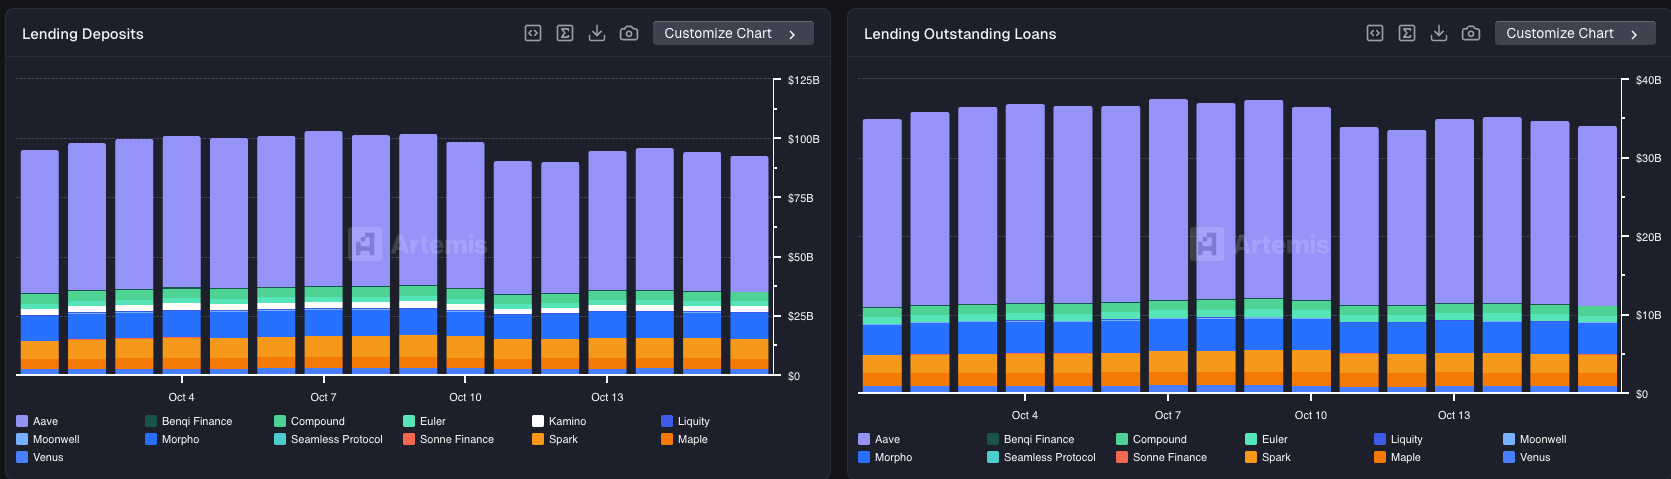Image resolution: width=1671 pixels, height=479 pixels.
Task: Click the red Sonne Finance swatch in Outstanding Loans legend
Action: click(1122, 457)
